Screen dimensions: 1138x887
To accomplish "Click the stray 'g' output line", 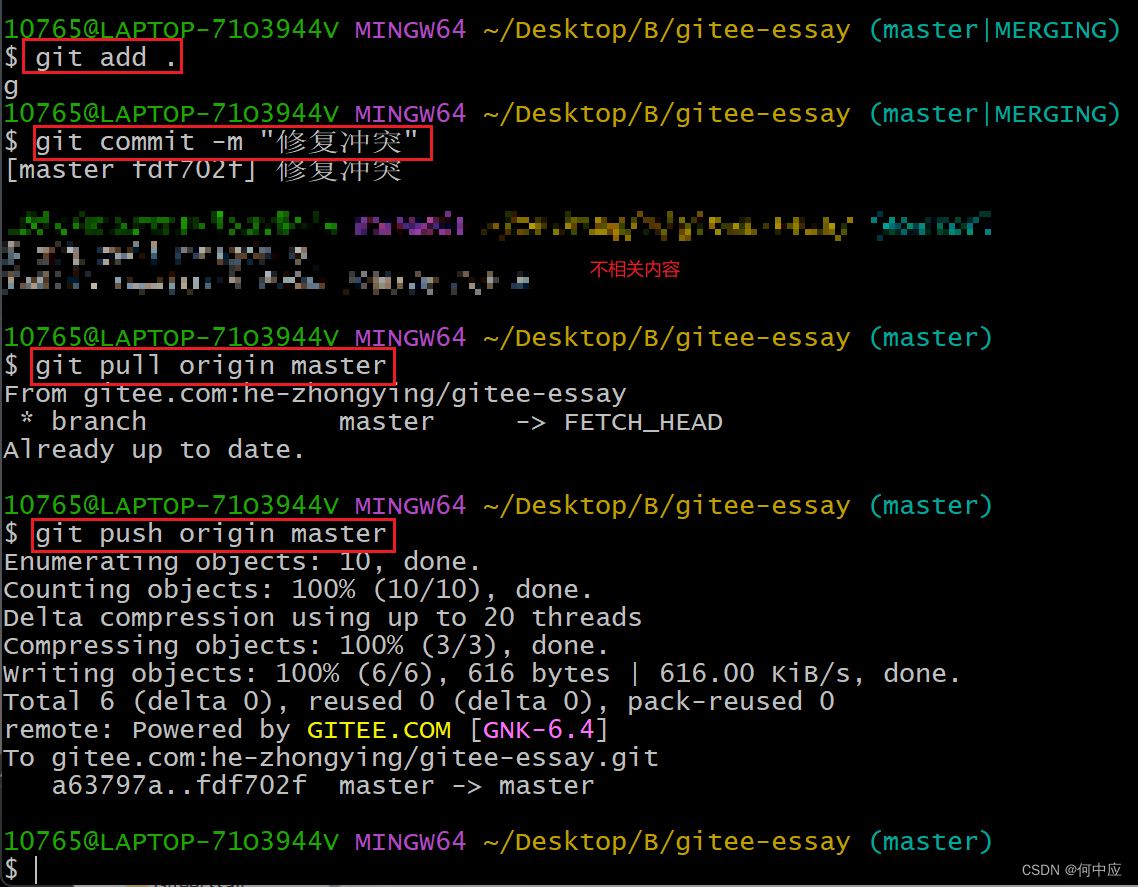I will click(x=11, y=87).
